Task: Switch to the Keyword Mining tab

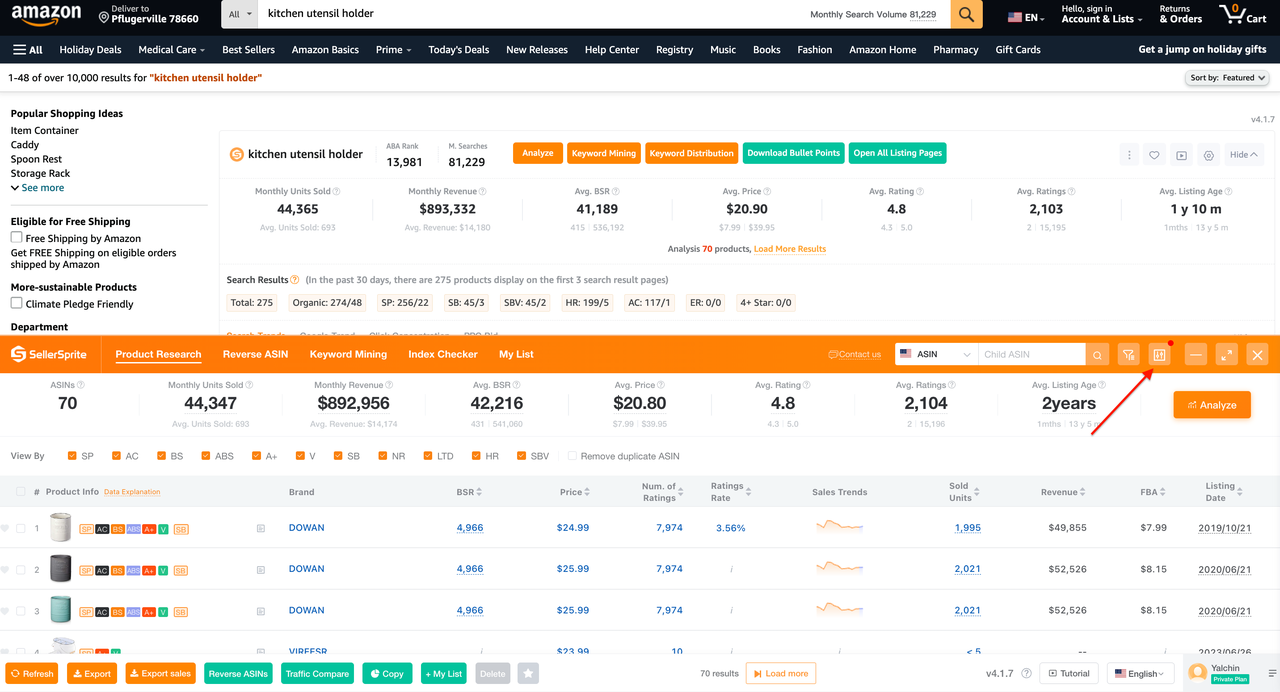Action: click(x=348, y=354)
